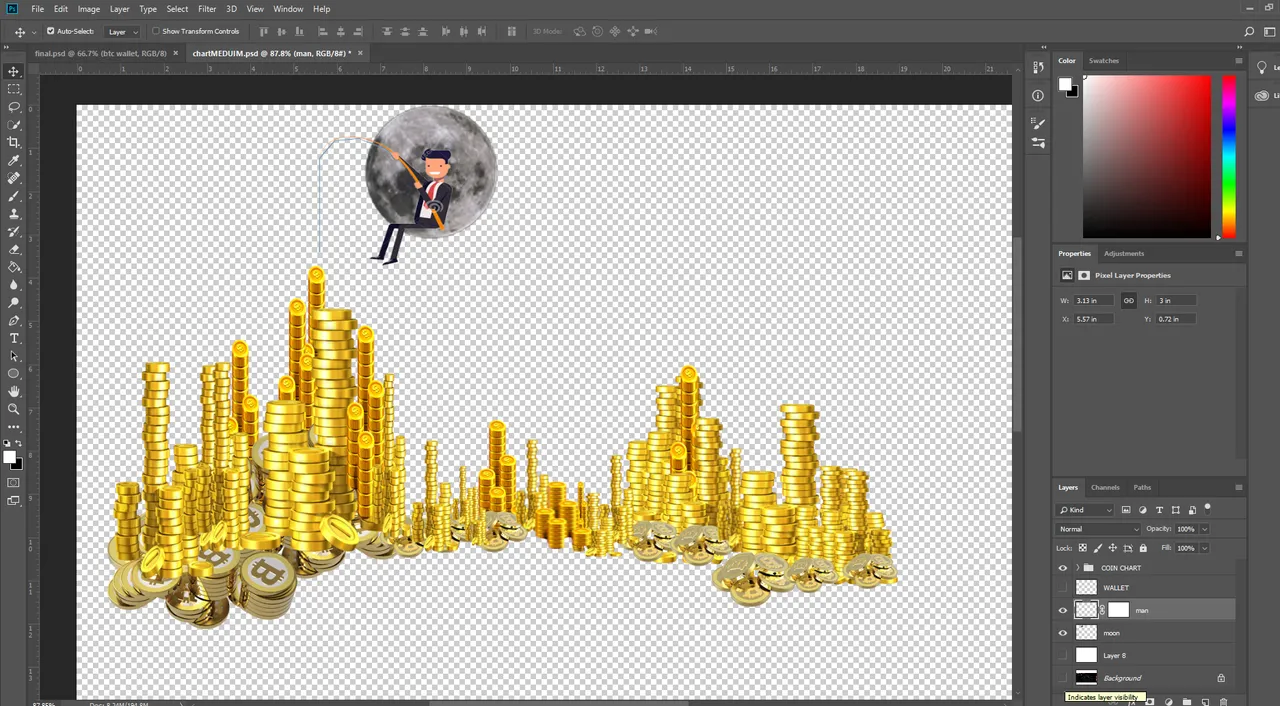Select the Eyedropper tool
Viewport: 1280px width, 706px height.
pos(14,160)
